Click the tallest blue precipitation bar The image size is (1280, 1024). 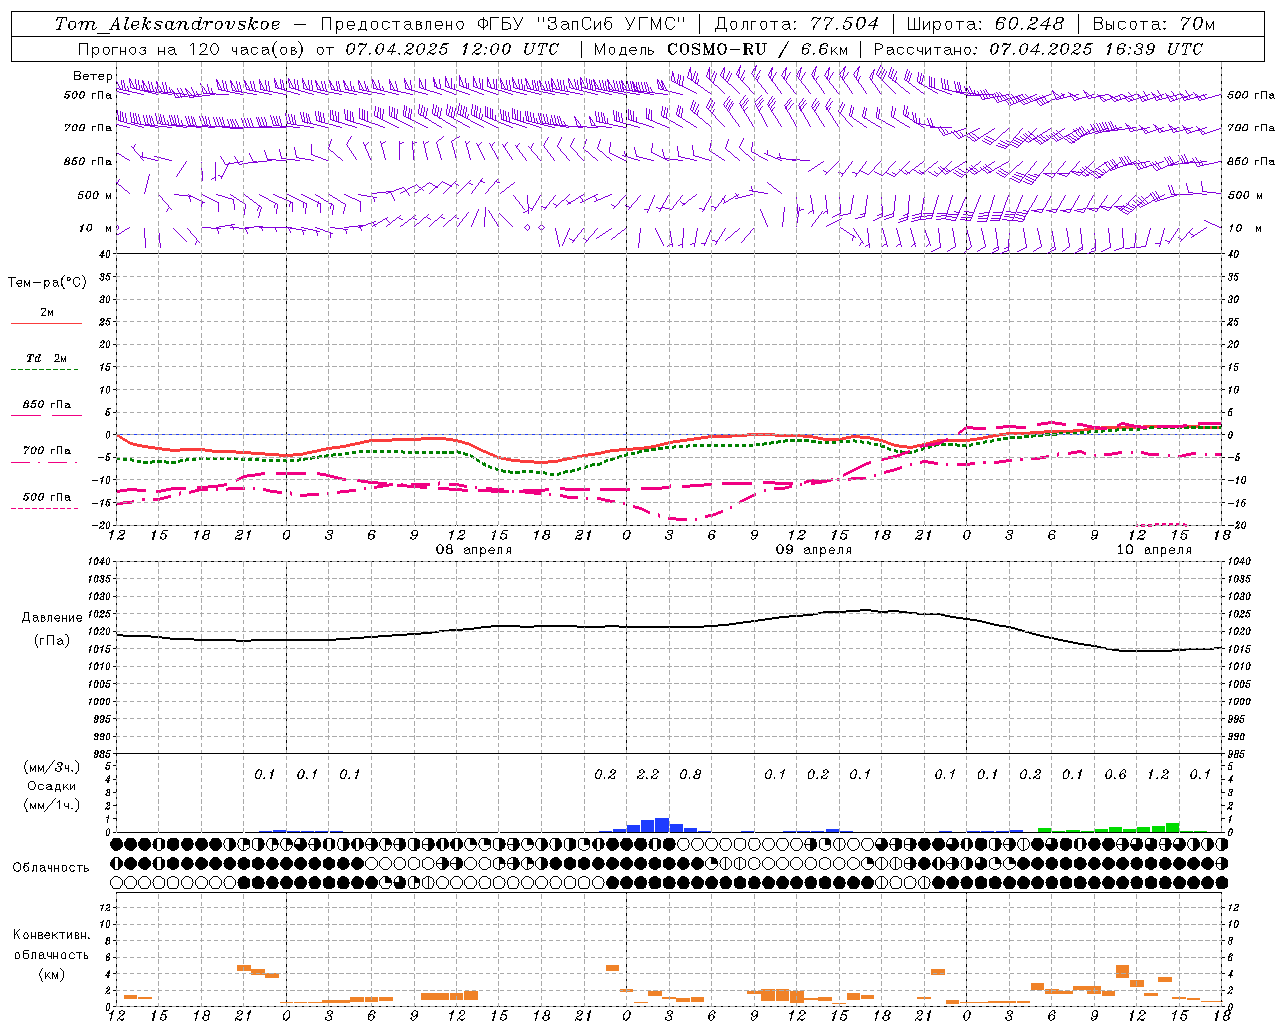tap(662, 825)
